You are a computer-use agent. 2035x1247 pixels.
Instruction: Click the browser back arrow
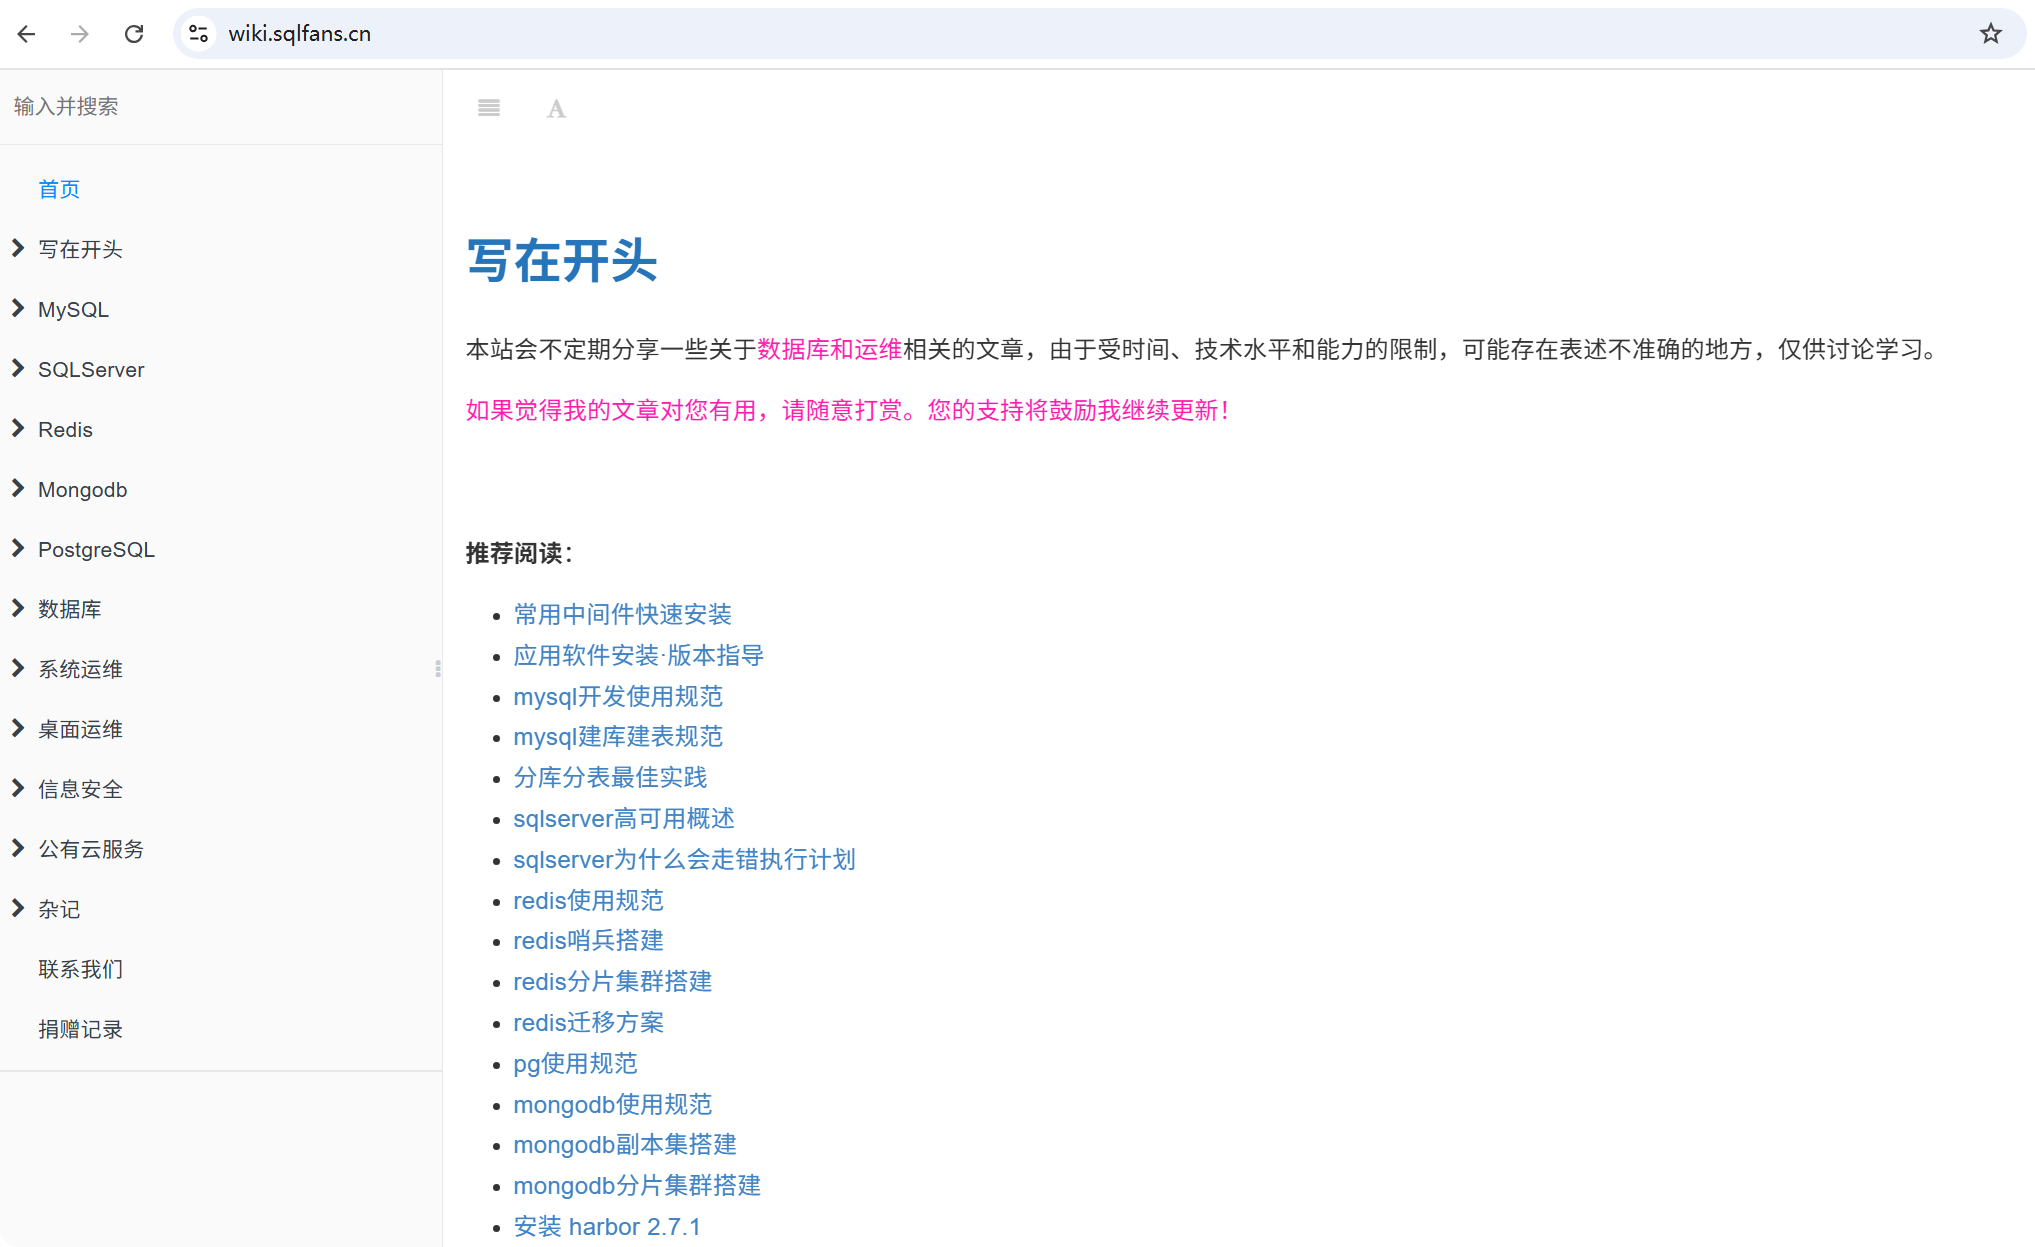pos(27,34)
